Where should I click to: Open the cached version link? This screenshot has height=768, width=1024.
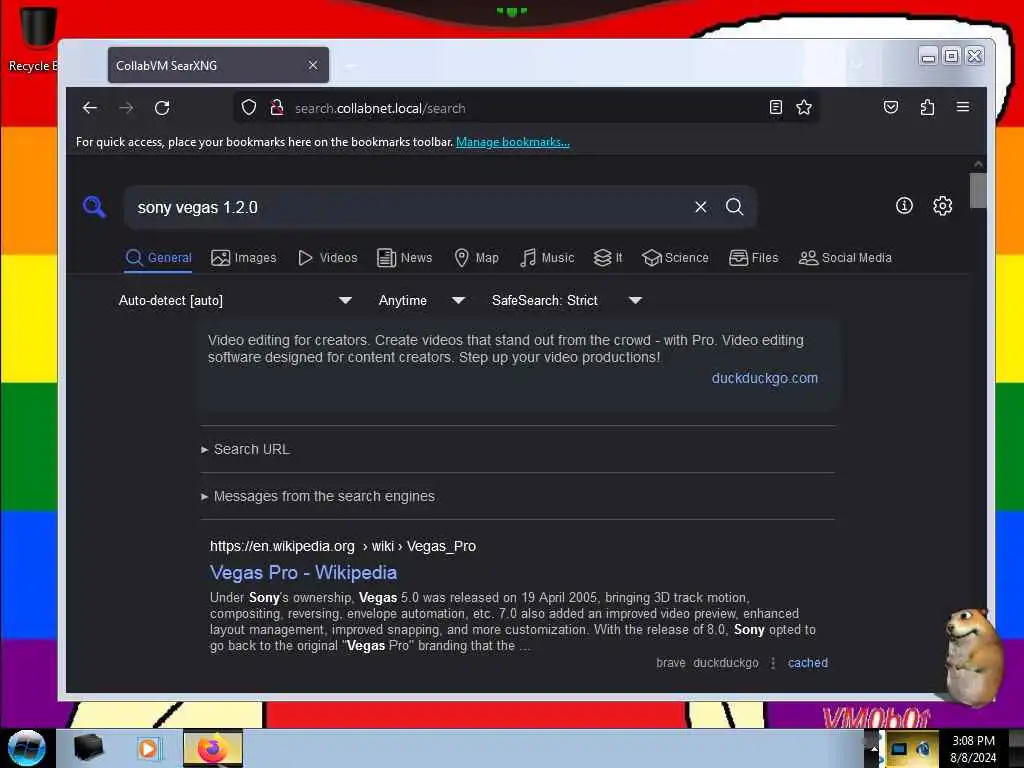tap(808, 663)
